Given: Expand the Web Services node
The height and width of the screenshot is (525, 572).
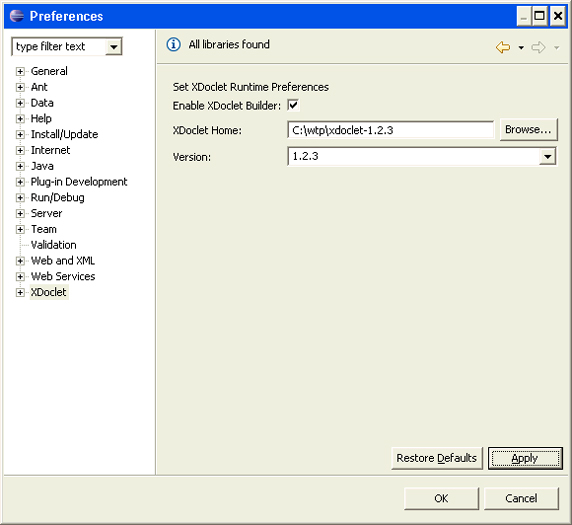Looking at the screenshot, I should (20, 277).
